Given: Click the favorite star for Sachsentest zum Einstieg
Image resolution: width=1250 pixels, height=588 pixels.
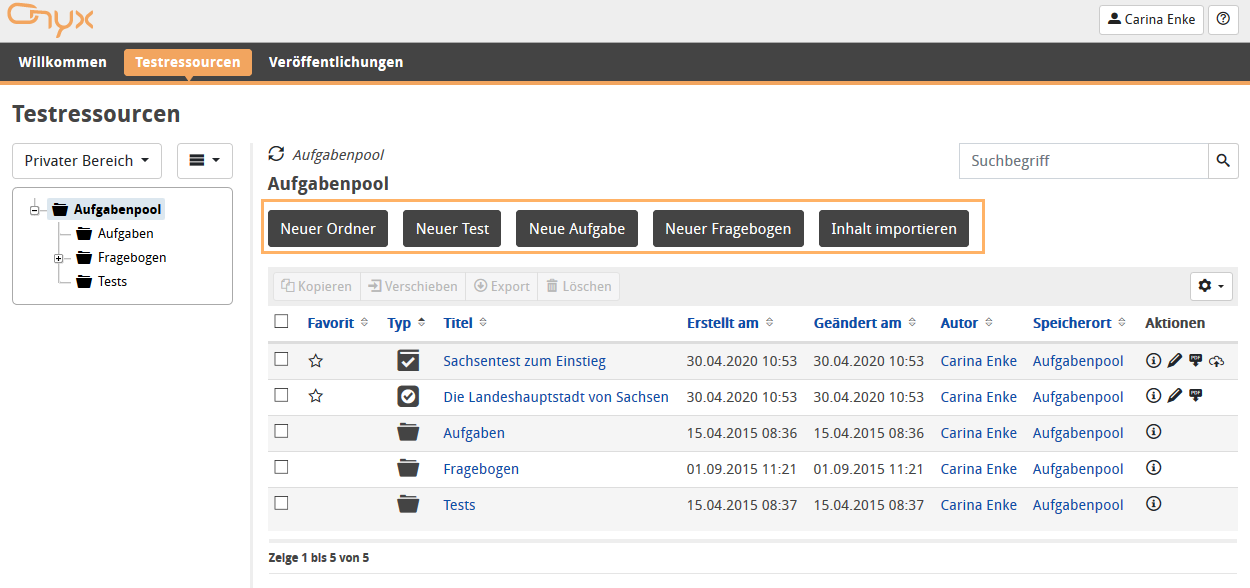Looking at the screenshot, I should (x=316, y=361).
